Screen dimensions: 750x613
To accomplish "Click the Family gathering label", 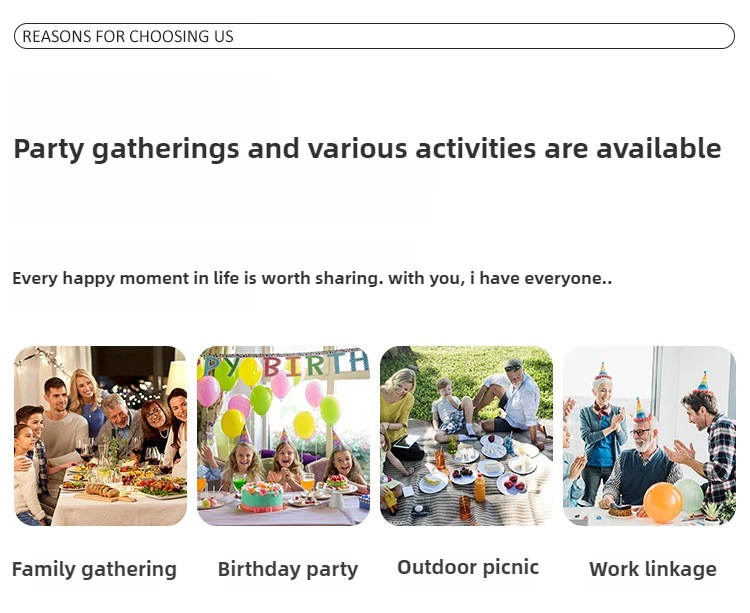I will 94,570.
